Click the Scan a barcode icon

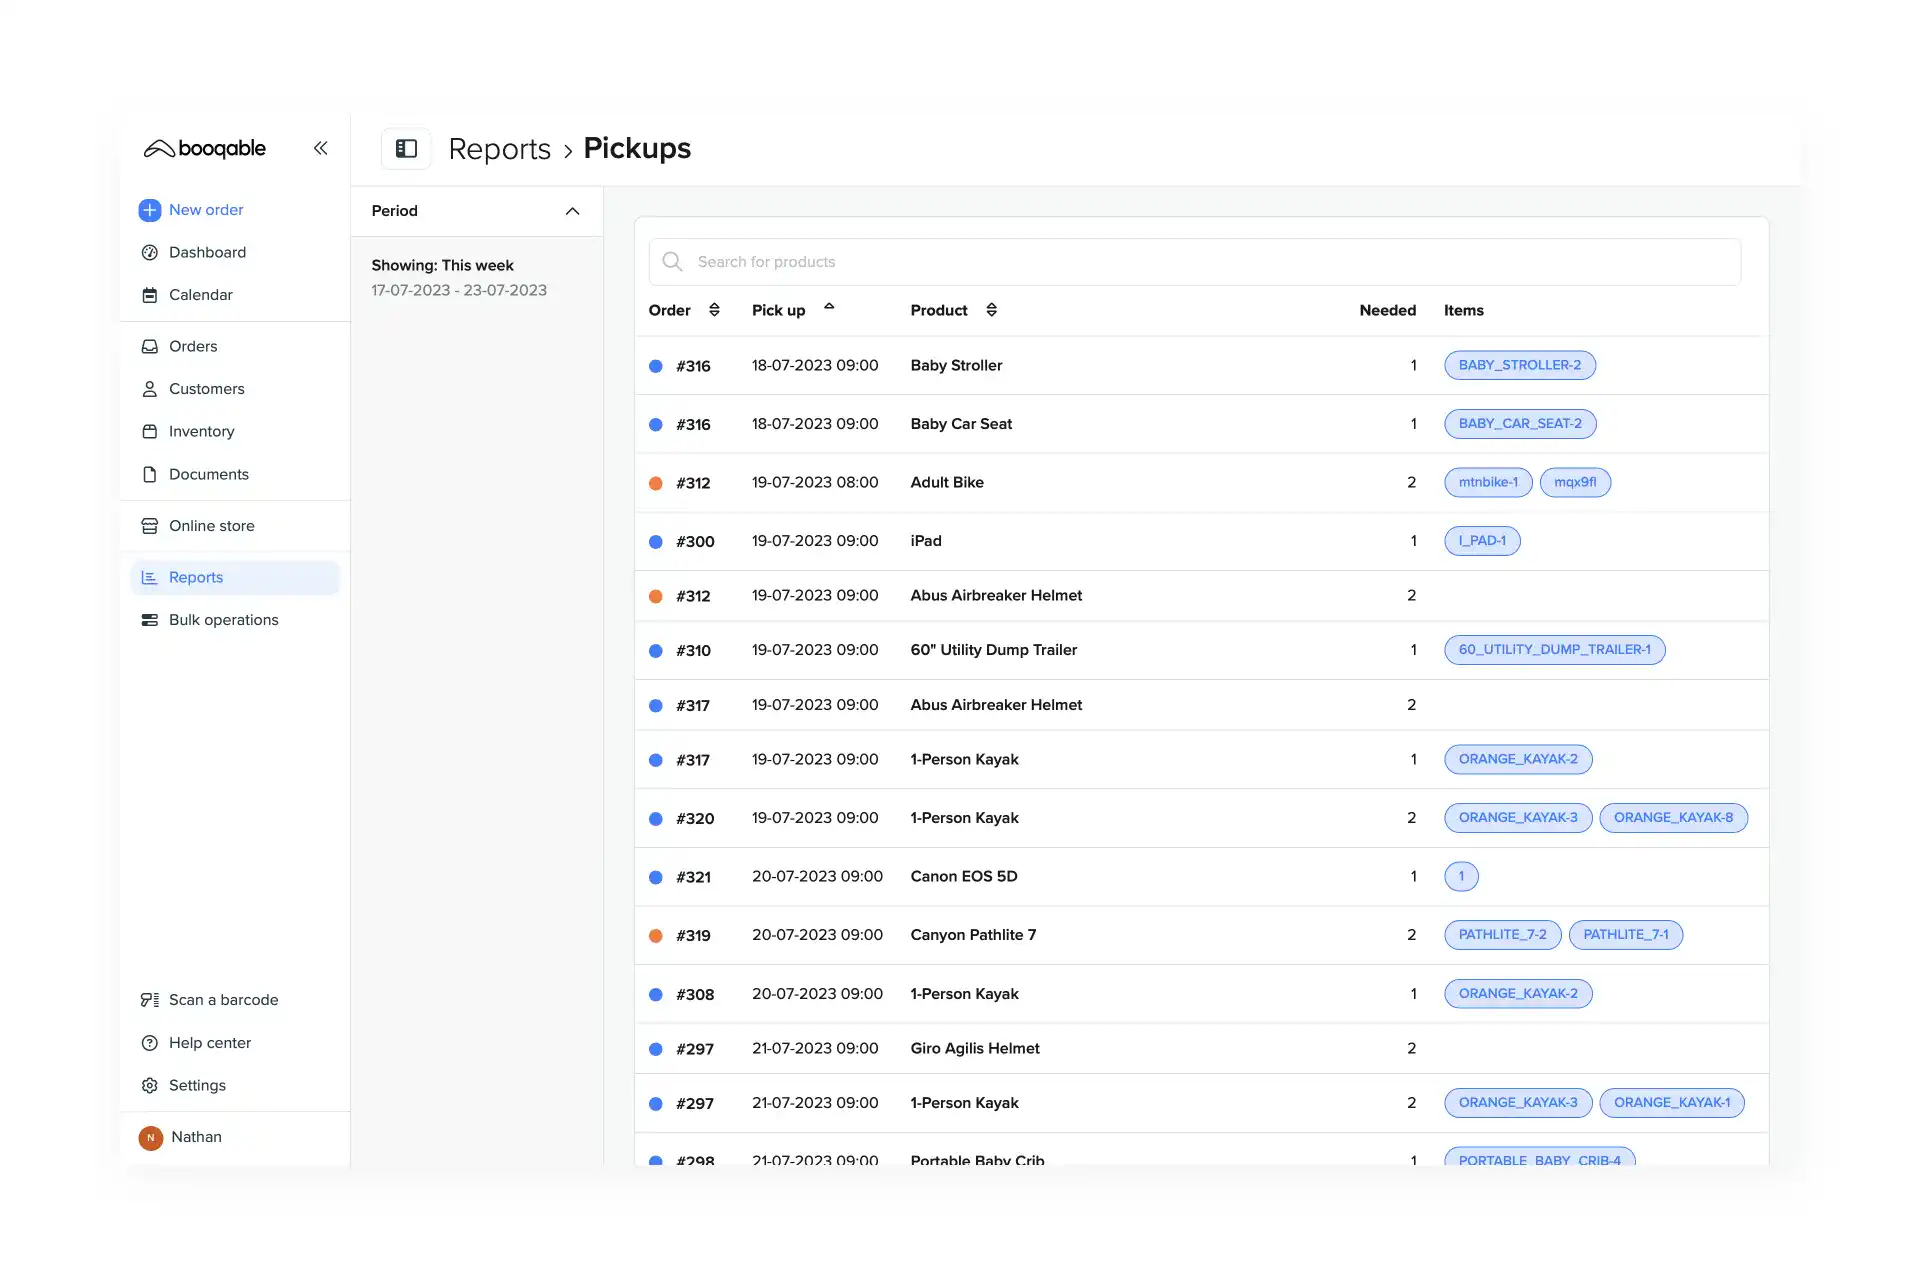click(149, 1000)
